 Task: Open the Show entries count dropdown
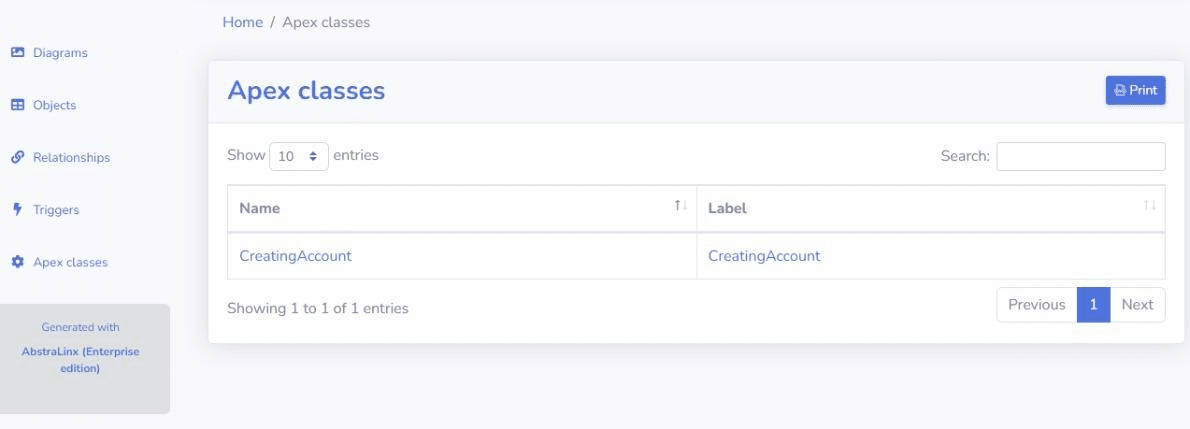click(x=299, y=157)
